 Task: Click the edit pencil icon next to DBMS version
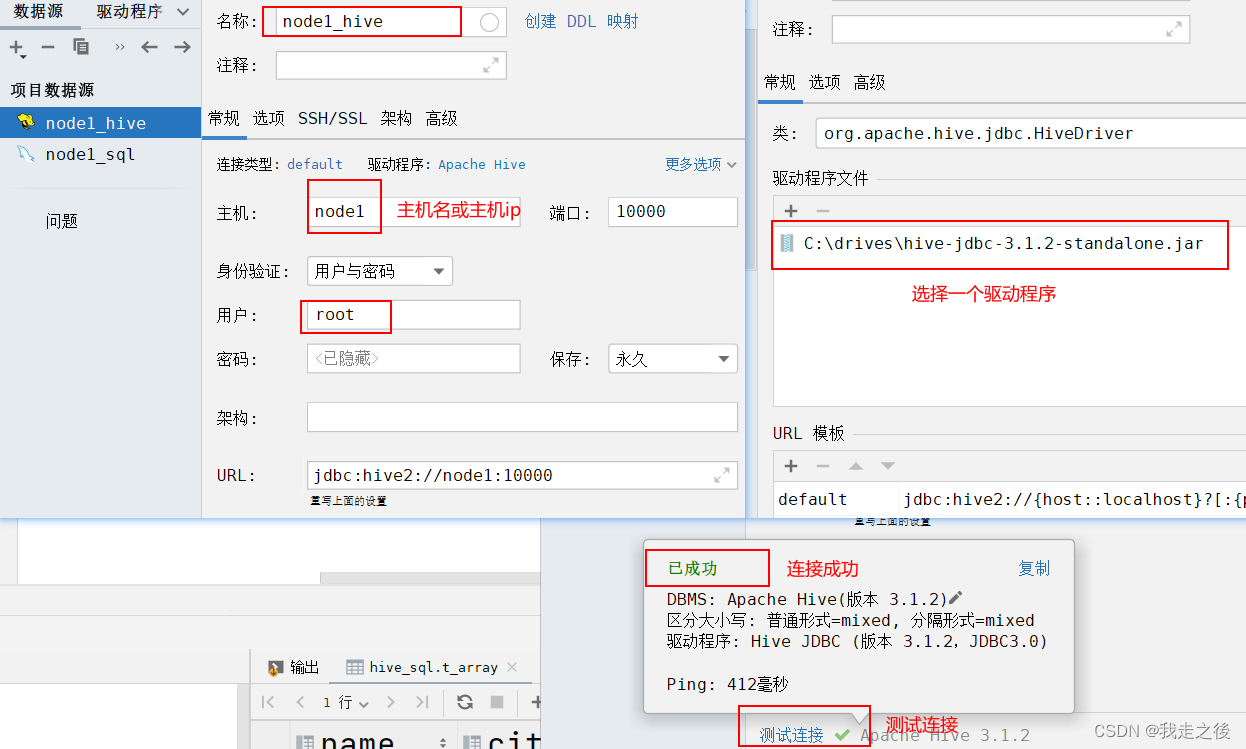tap(955, 597)
